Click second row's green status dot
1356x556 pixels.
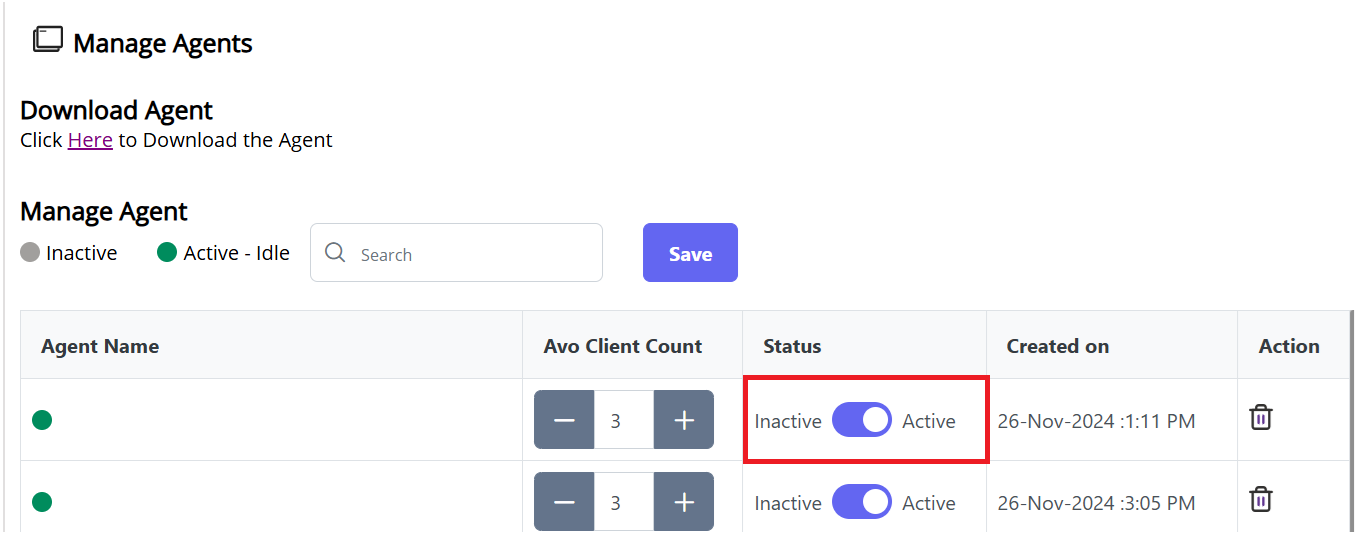click(x=42, y=502)
